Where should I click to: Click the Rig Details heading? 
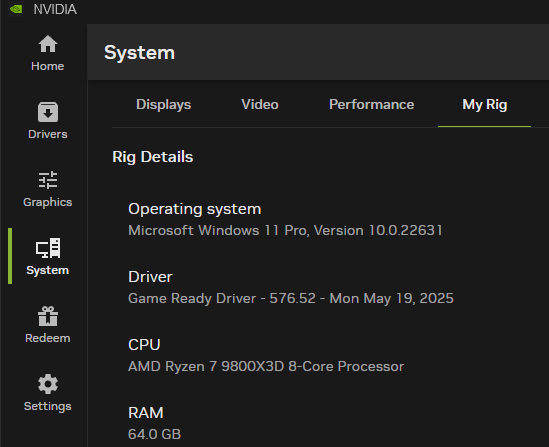pos(153,157)
